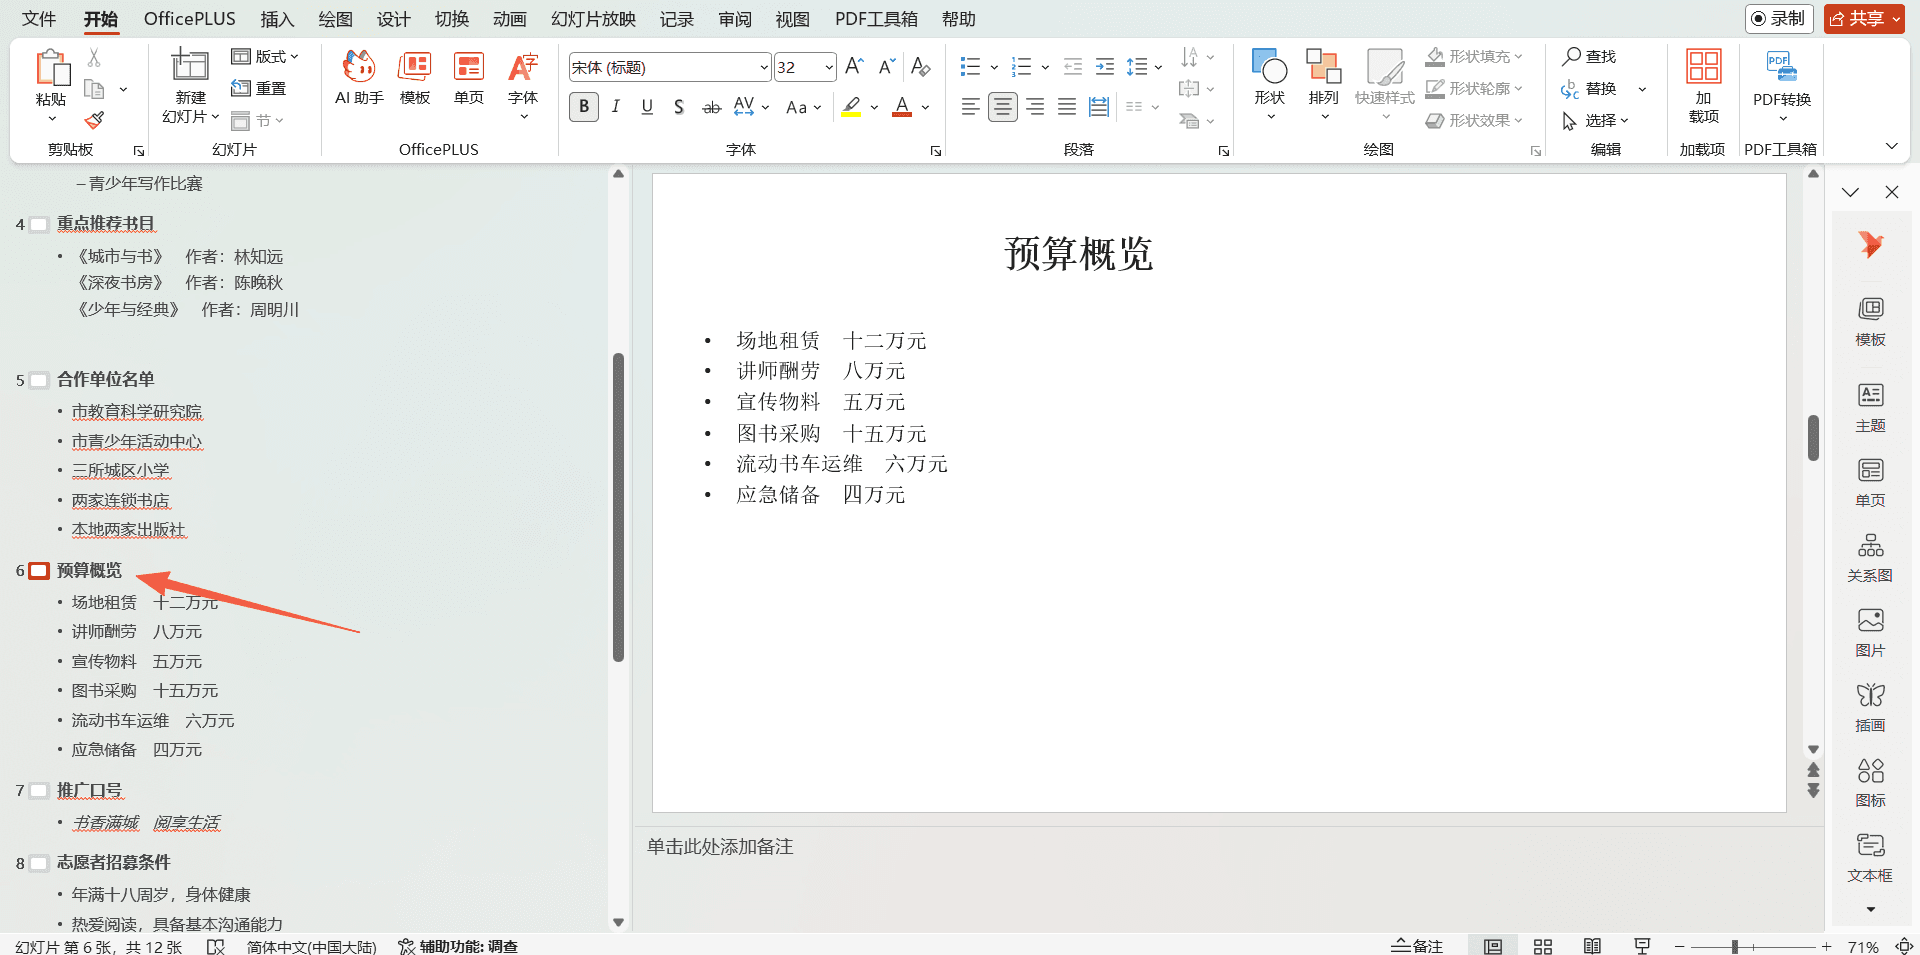Open the AI 助手 assistant
1920x955 pixels.
click(x=359, y=77)
